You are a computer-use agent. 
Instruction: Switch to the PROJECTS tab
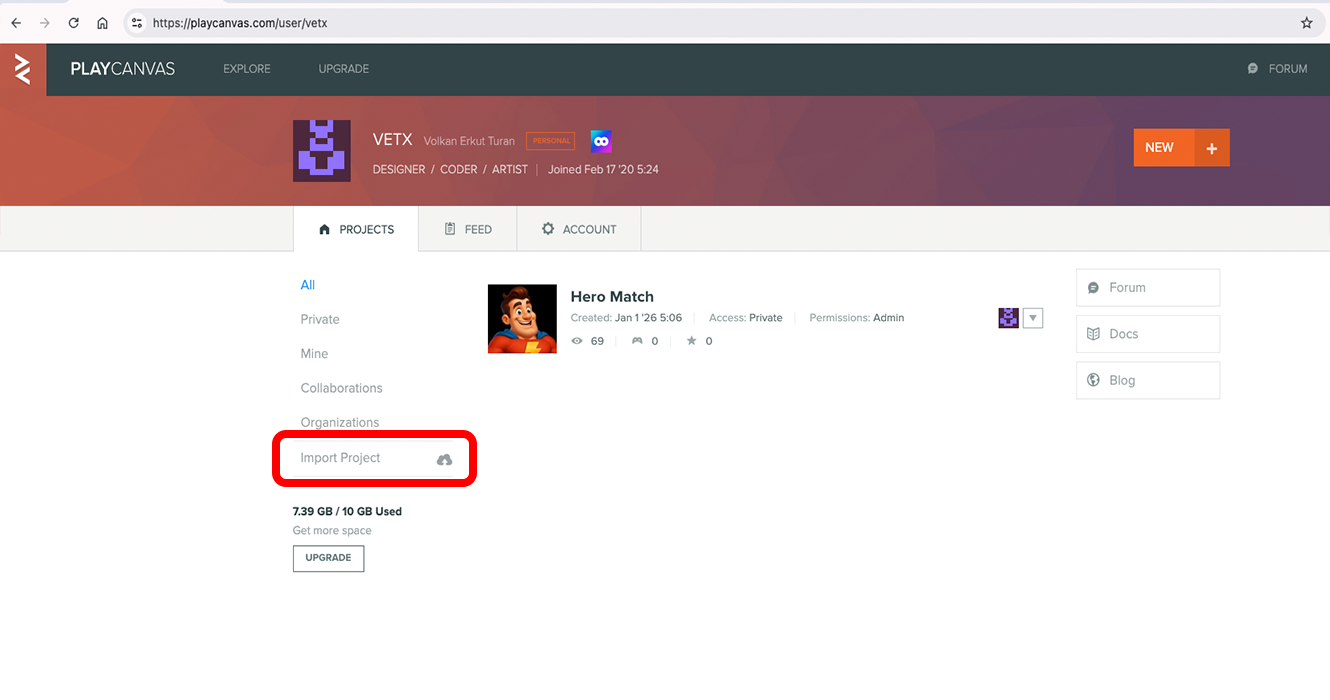pyautogui.click(x=356, y=229)
